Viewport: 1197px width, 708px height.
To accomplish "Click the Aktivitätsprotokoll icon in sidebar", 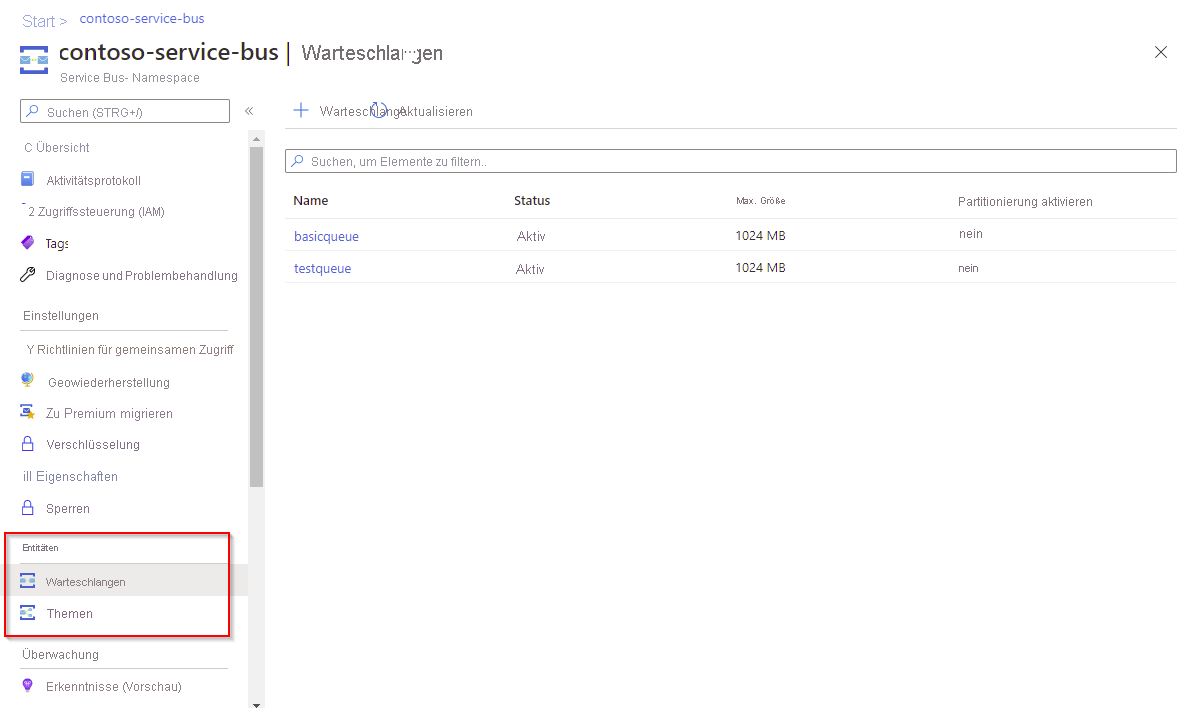I will pyautogui.click(x=27, y=179).
